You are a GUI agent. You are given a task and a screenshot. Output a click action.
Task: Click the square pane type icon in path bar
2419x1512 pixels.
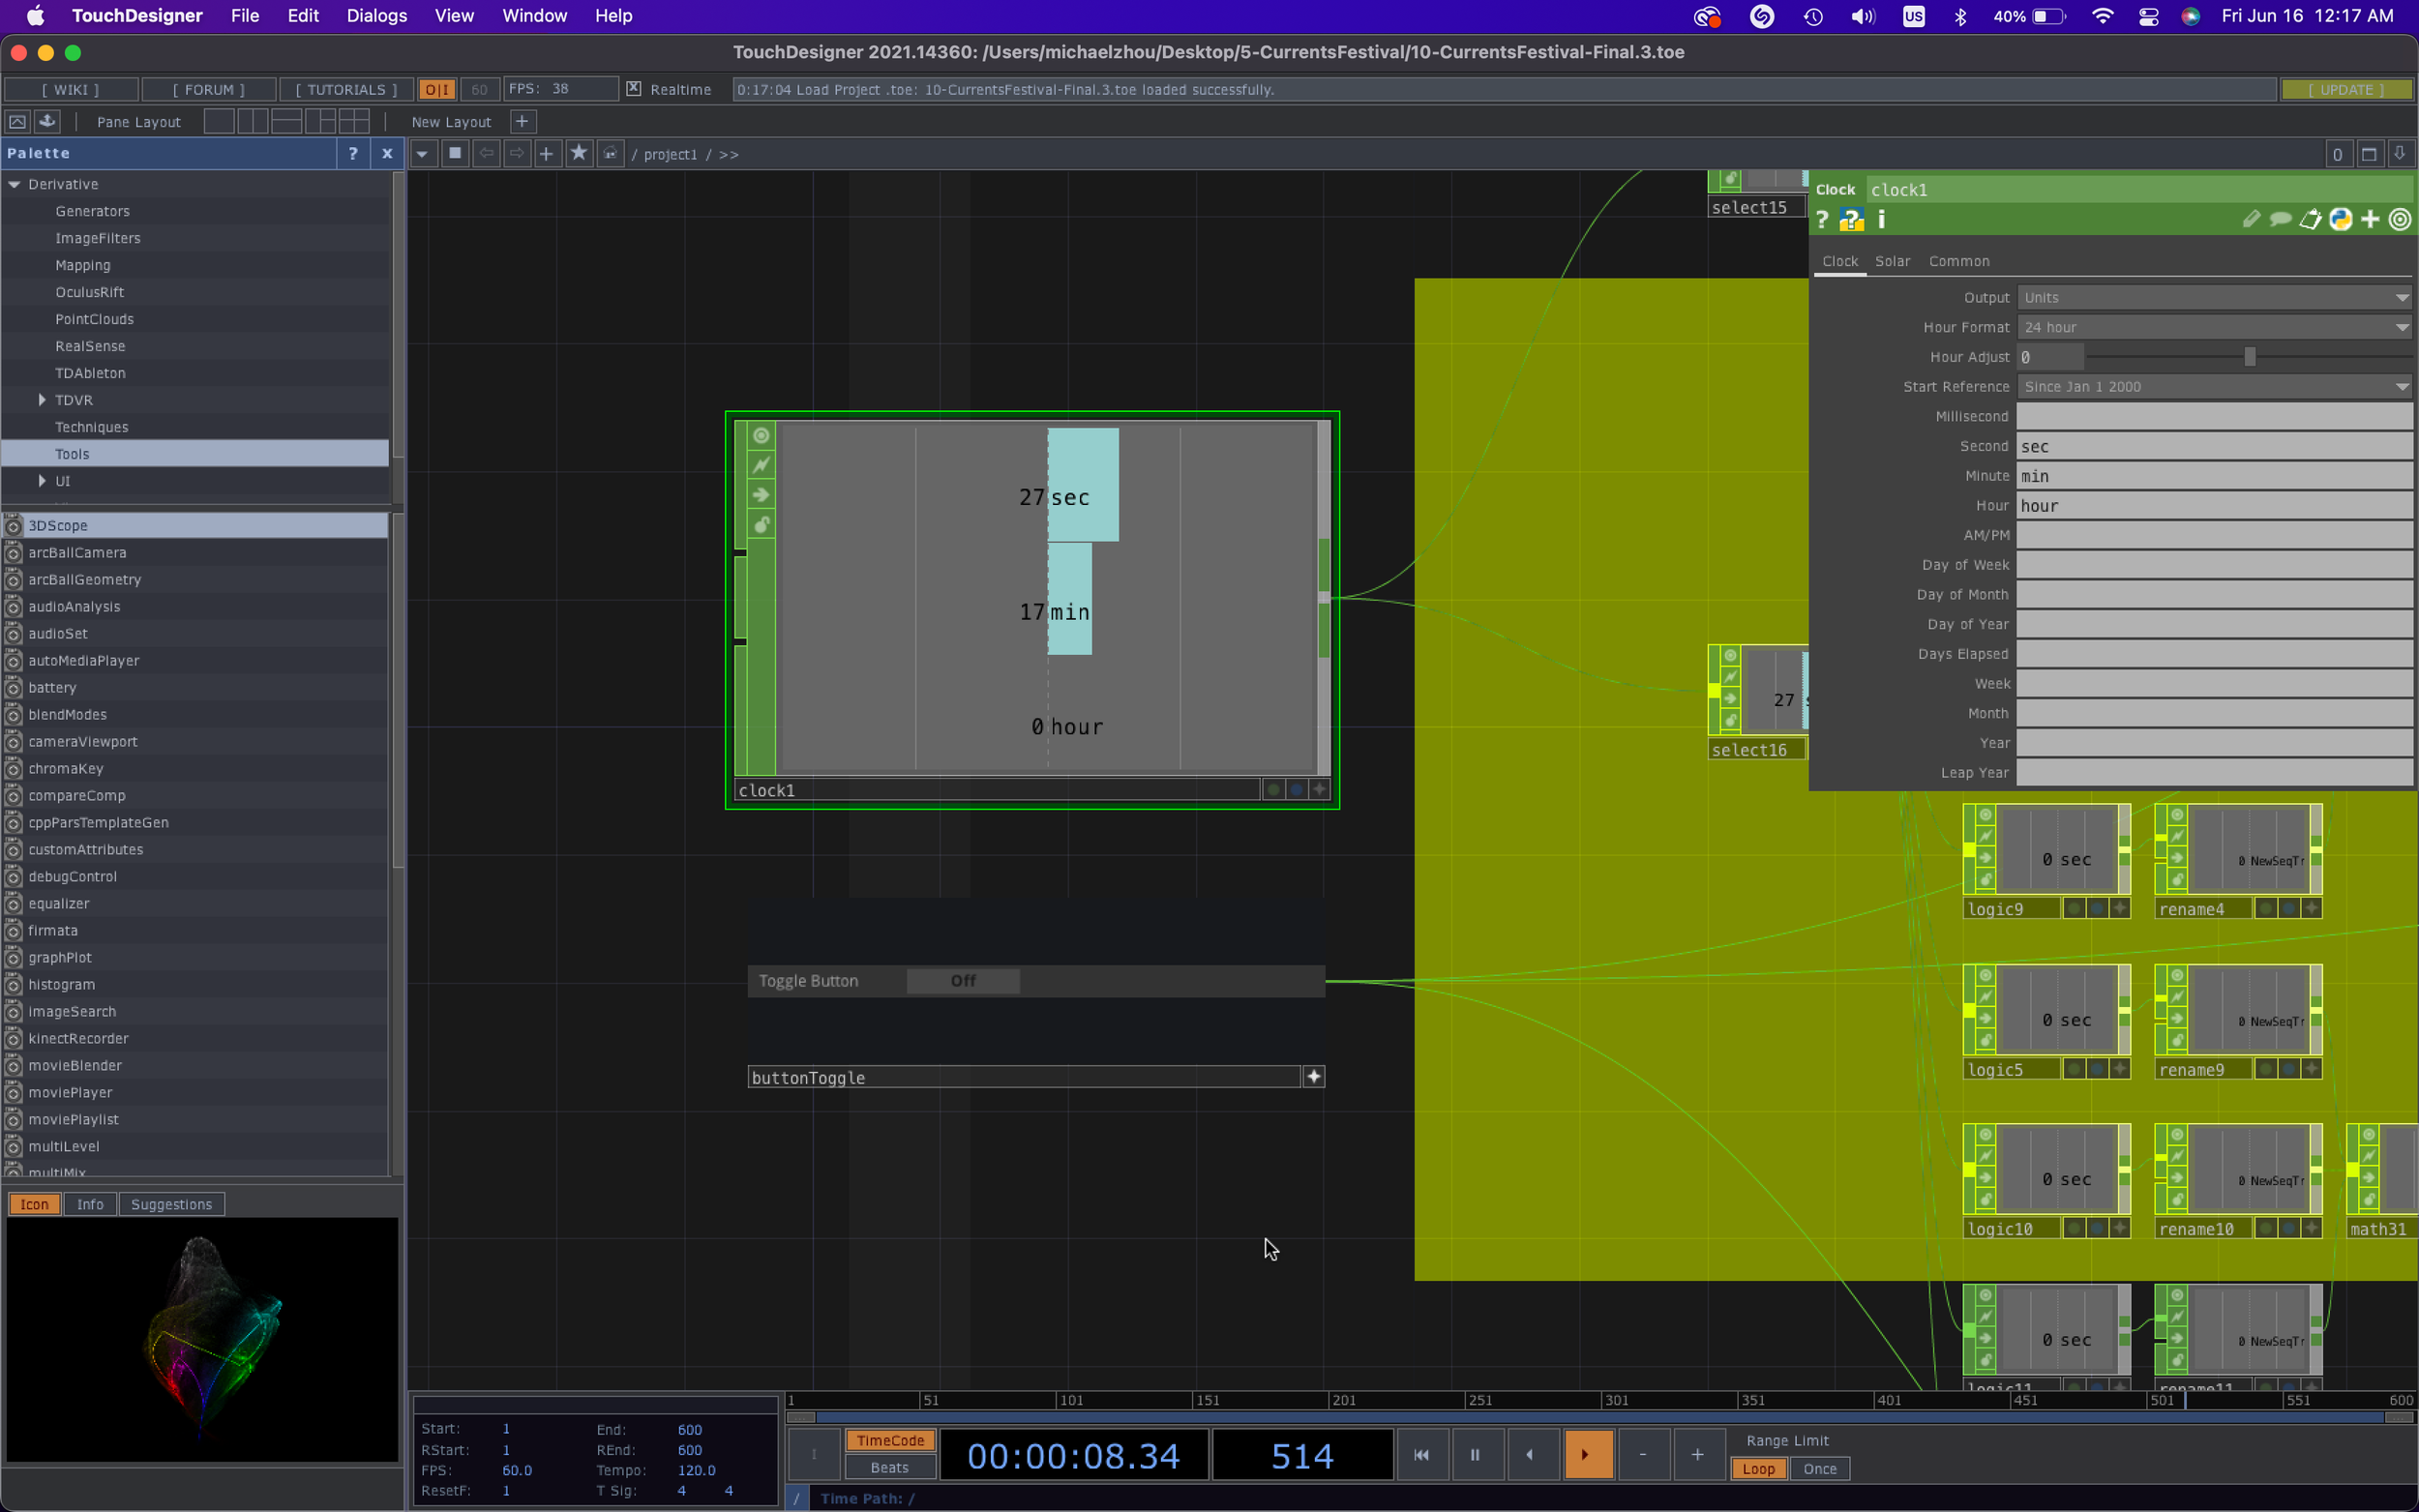[455, 154]
